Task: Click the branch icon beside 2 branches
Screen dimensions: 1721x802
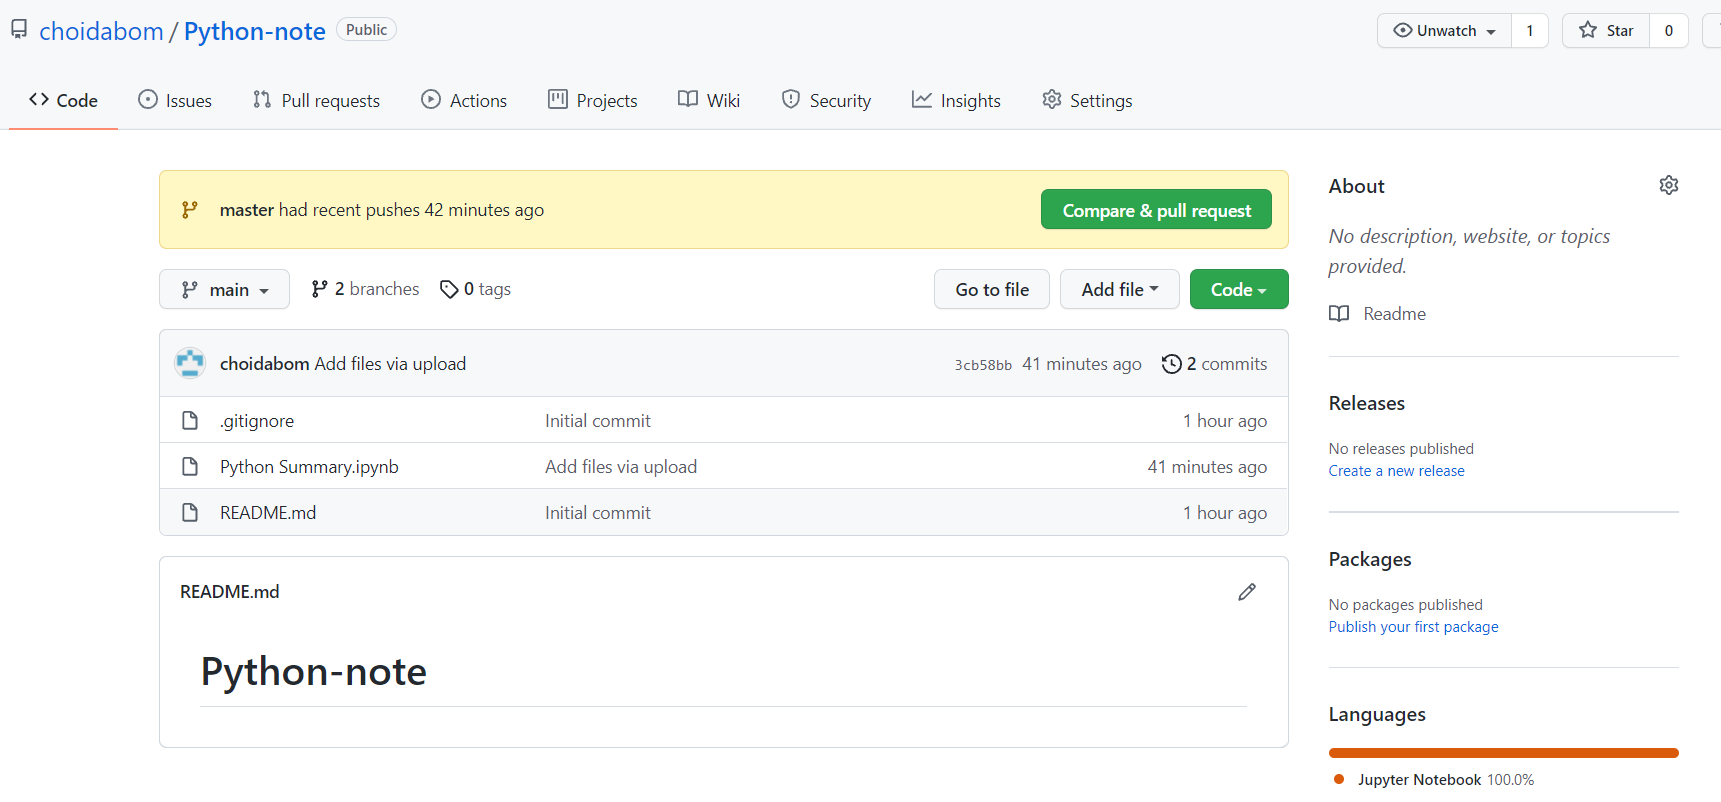Action: pos(320,289)
